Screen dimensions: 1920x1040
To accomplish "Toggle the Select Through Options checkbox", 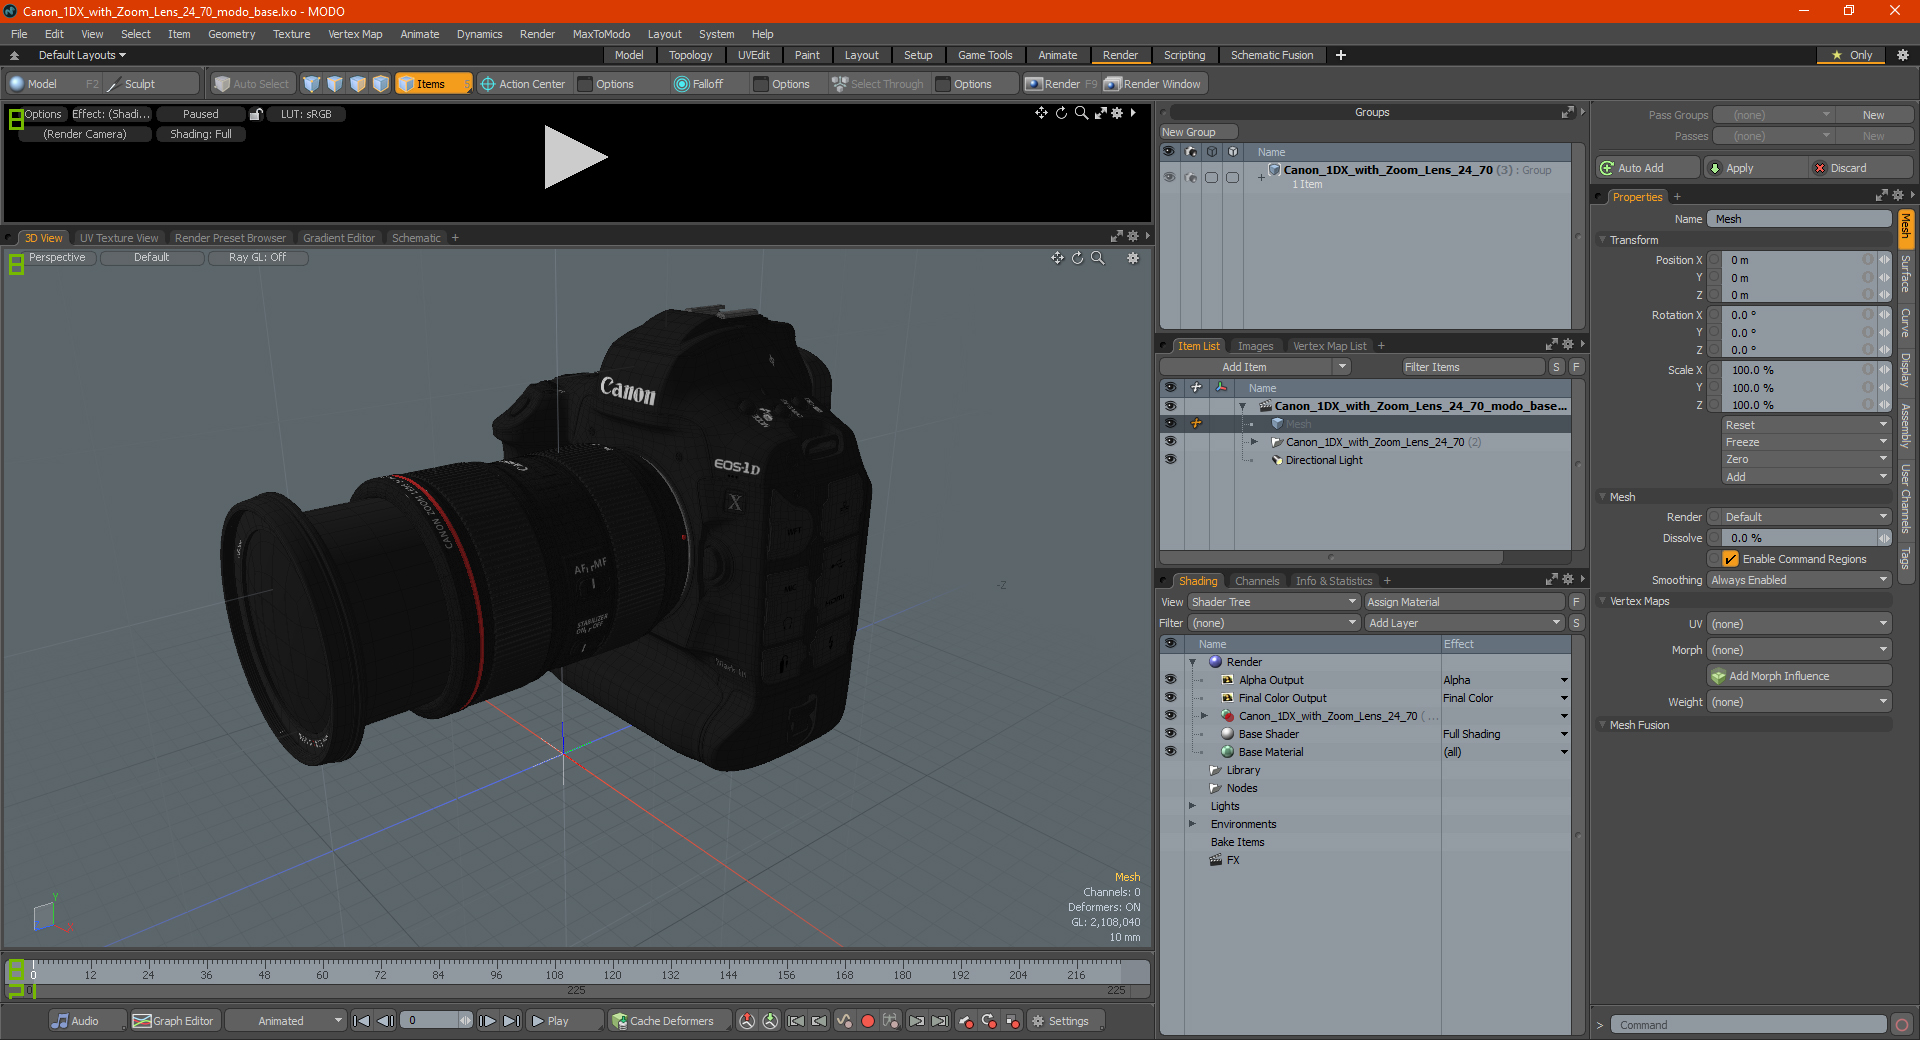I will pyautogui.click(x=943, y=84).
